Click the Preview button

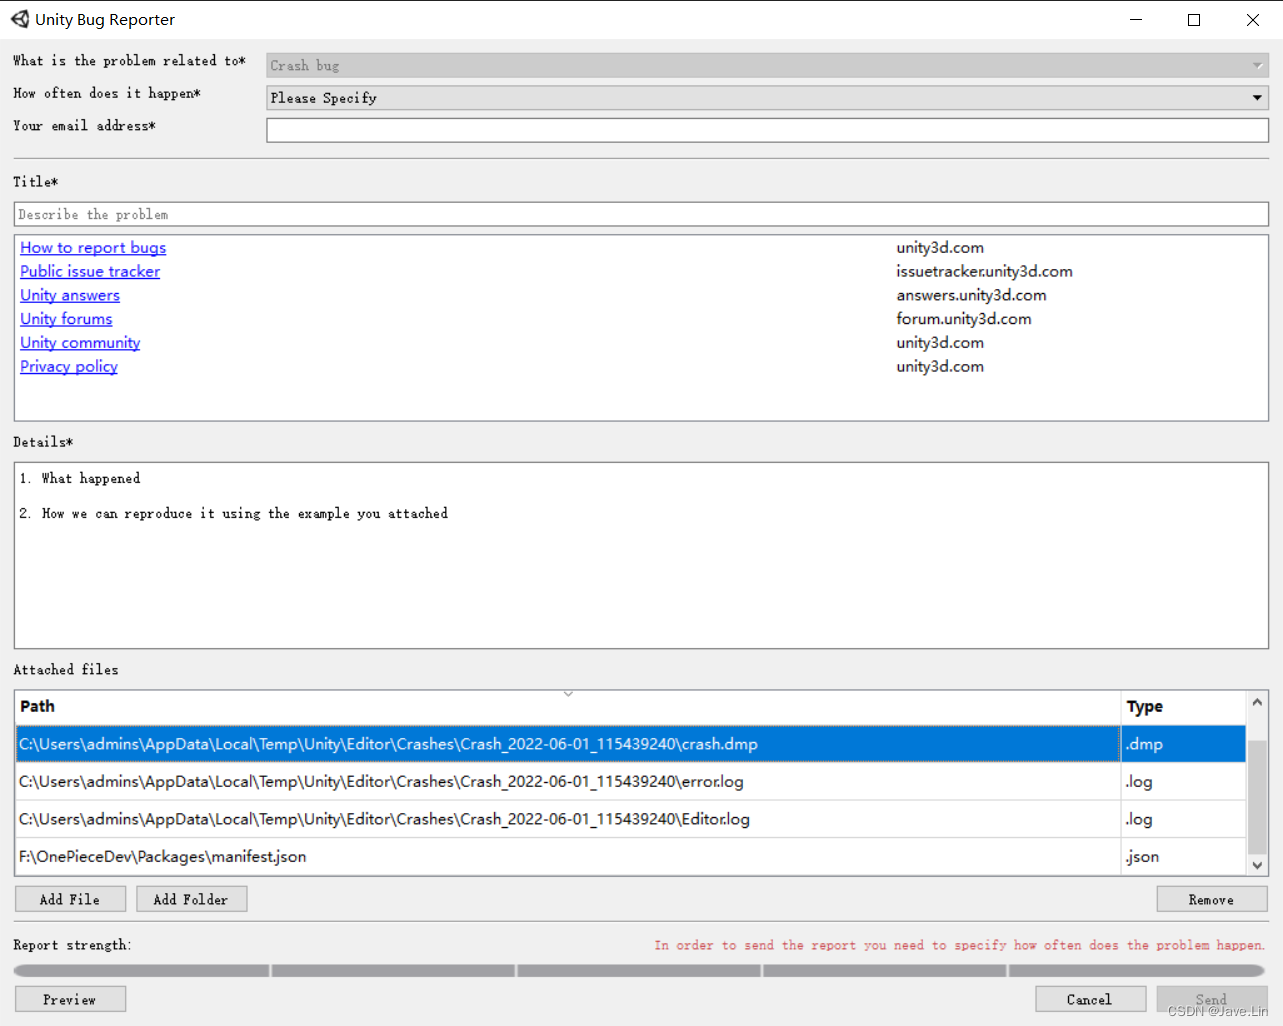click(x=70, y=999)
